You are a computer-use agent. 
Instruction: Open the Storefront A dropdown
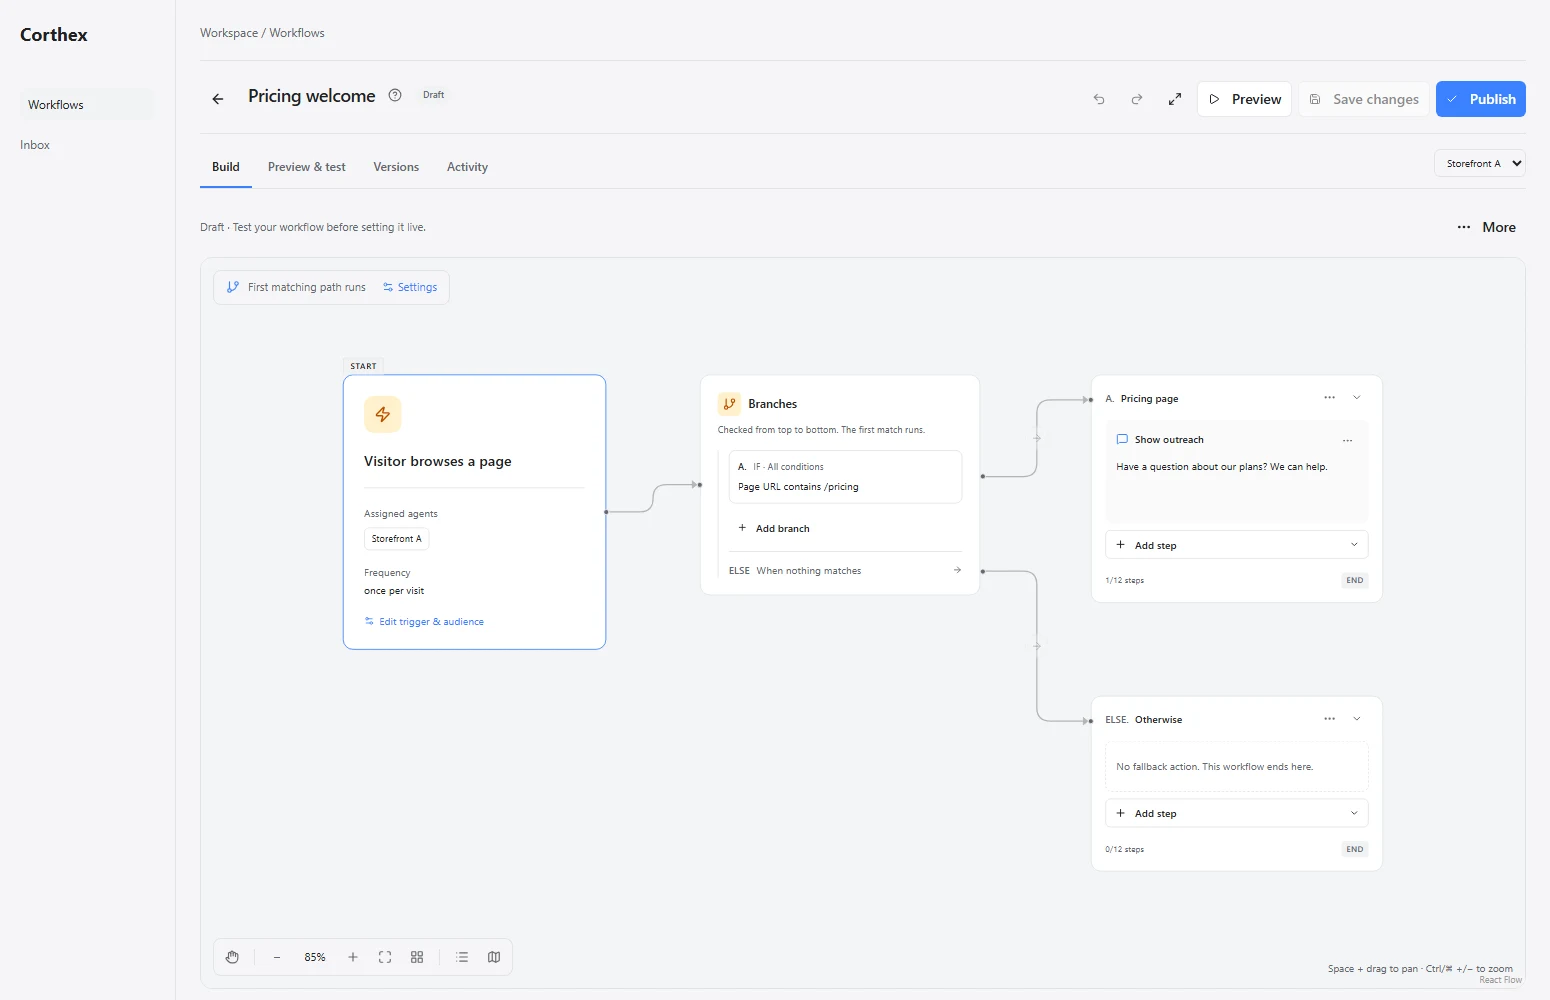[x=1480, y=163]
